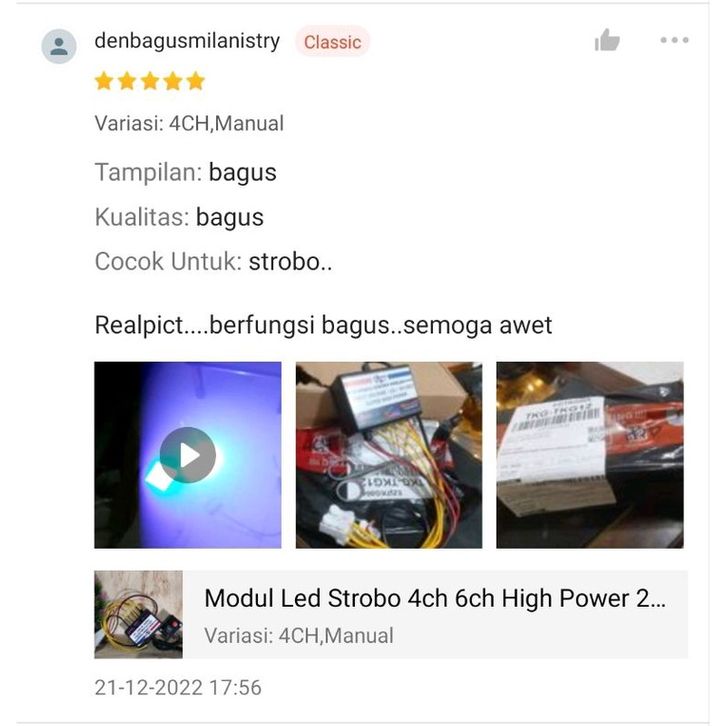This screenshot has width=726, height=726.
Task: Click the reviewer's avatar icon
Action: point(59,46)
